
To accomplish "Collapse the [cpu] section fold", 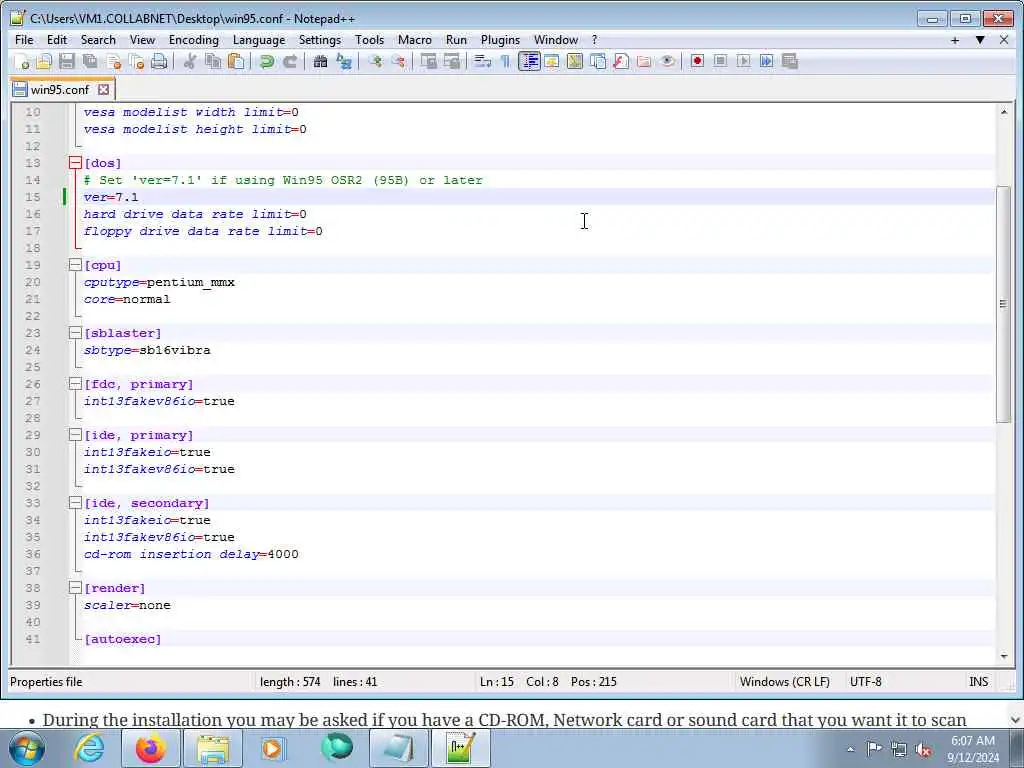I will pos(75,265).
